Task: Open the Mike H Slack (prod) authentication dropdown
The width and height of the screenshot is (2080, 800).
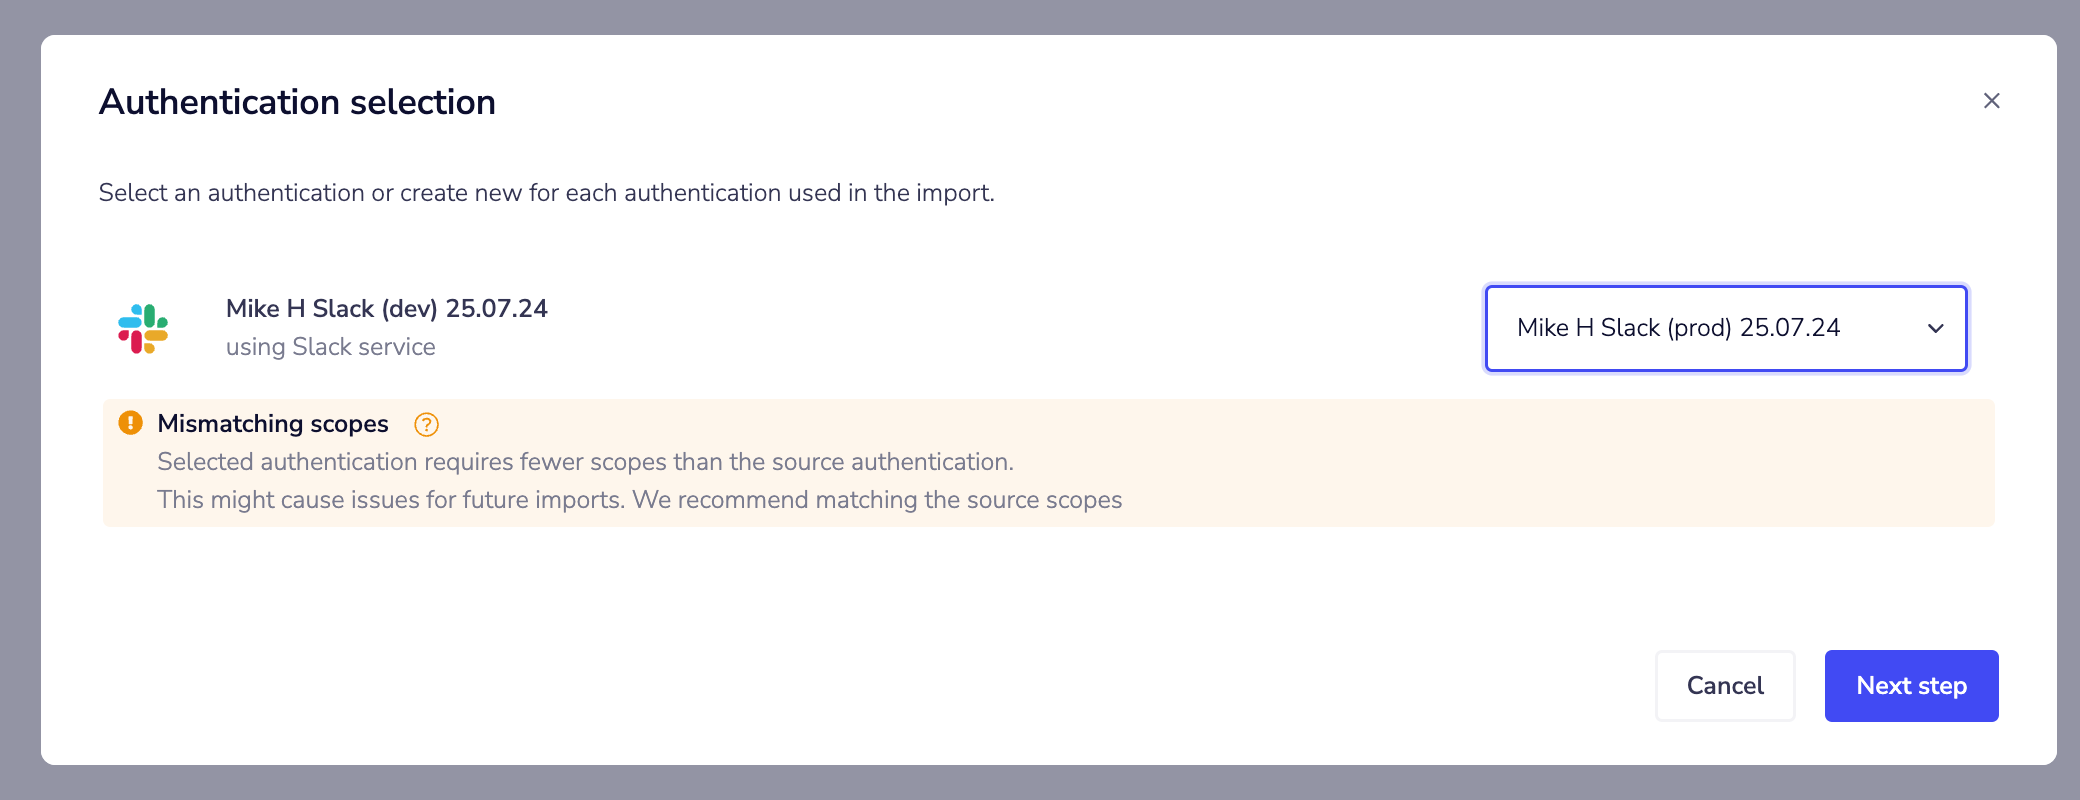Action: click(x=1700, y=328)
